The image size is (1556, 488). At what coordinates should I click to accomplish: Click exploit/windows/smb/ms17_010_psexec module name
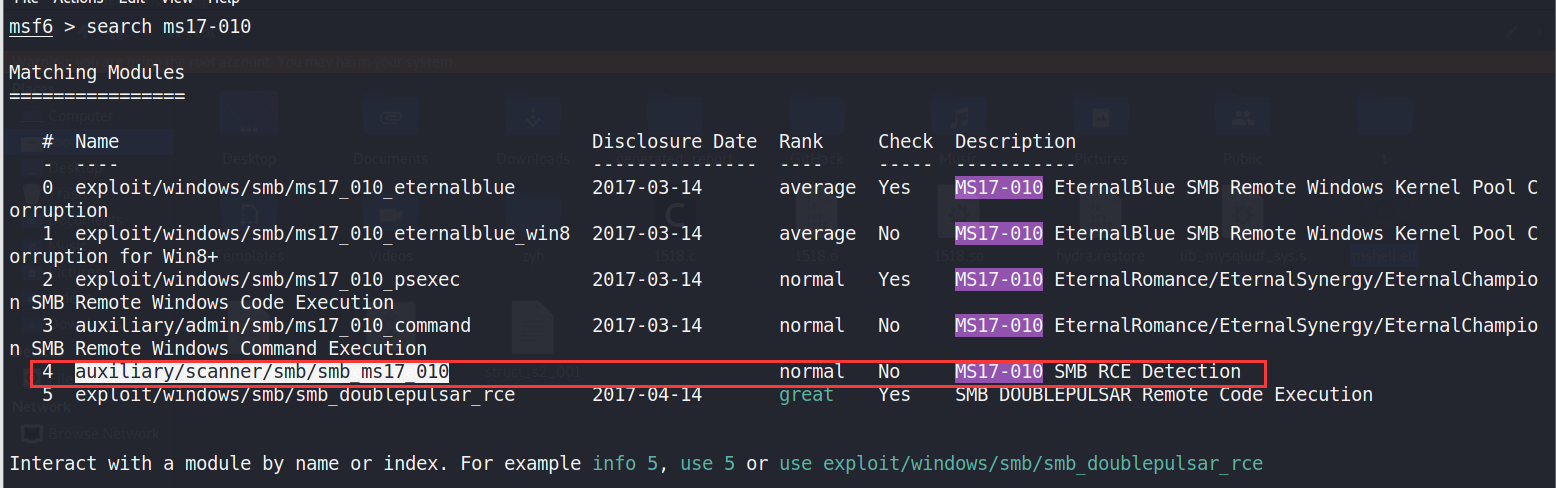click(267, 280)
